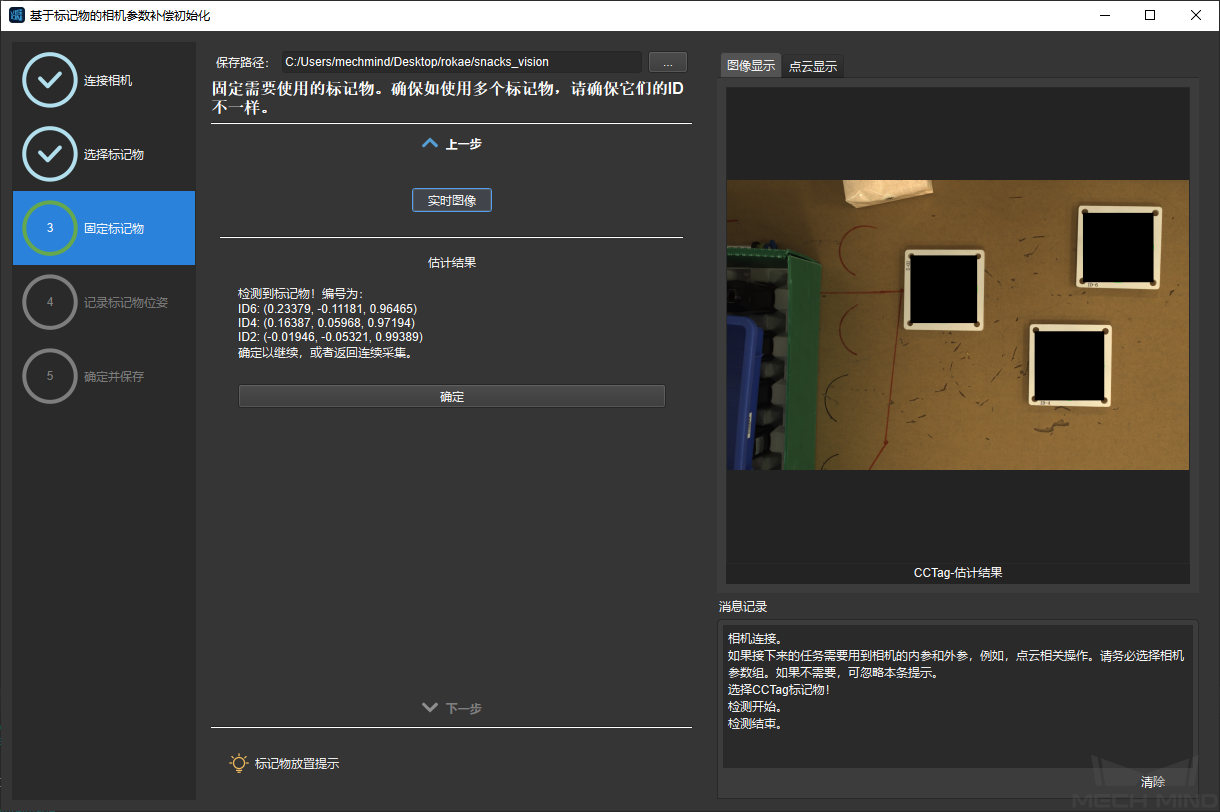
Task: Click the 选择标记物 step label
Action: click(114, 154)
